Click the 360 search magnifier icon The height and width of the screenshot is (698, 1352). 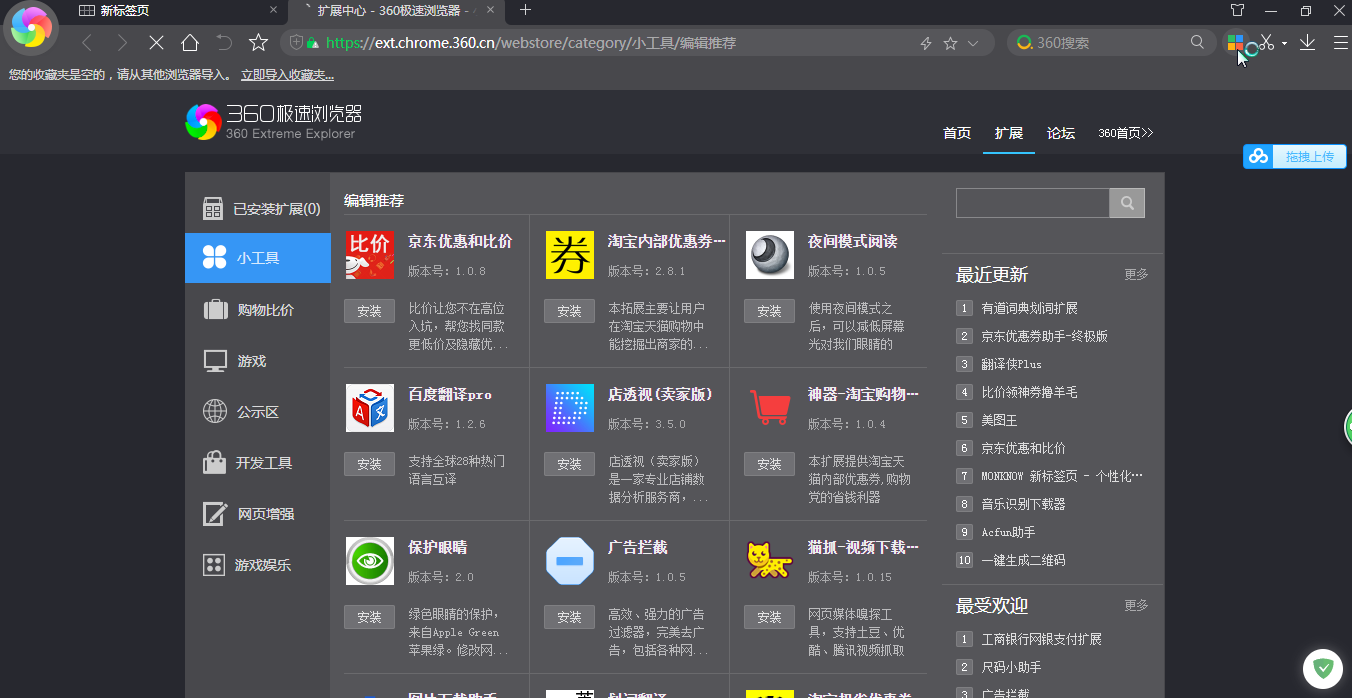pyautogui.click(x=1197, y=42)
